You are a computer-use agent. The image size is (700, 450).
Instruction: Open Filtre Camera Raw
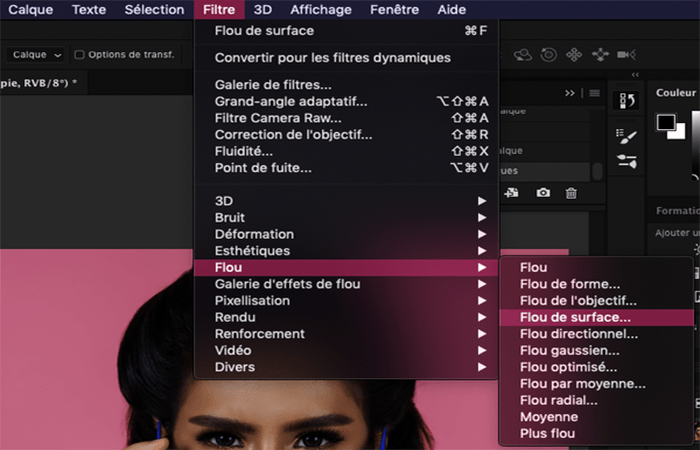[346, 118]
